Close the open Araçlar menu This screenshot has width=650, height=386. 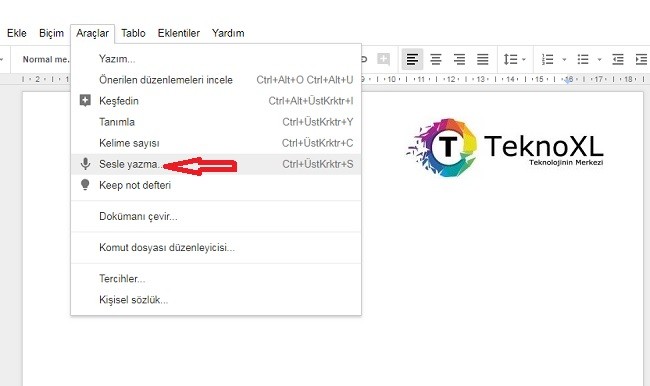pos(92,33)
